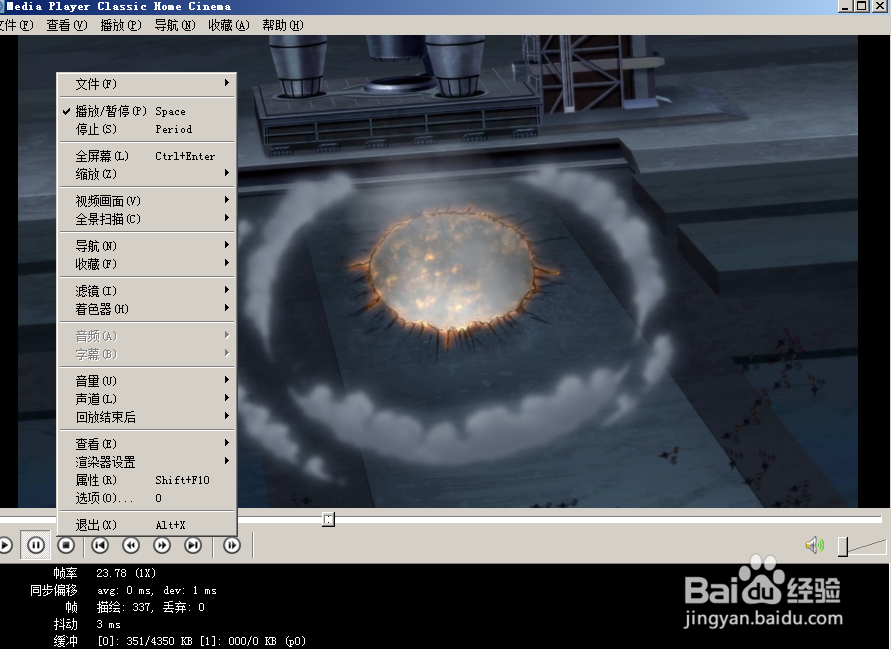Click the seek bar track past the thumb
Screen dimensions: 891x649
(608, 519)
